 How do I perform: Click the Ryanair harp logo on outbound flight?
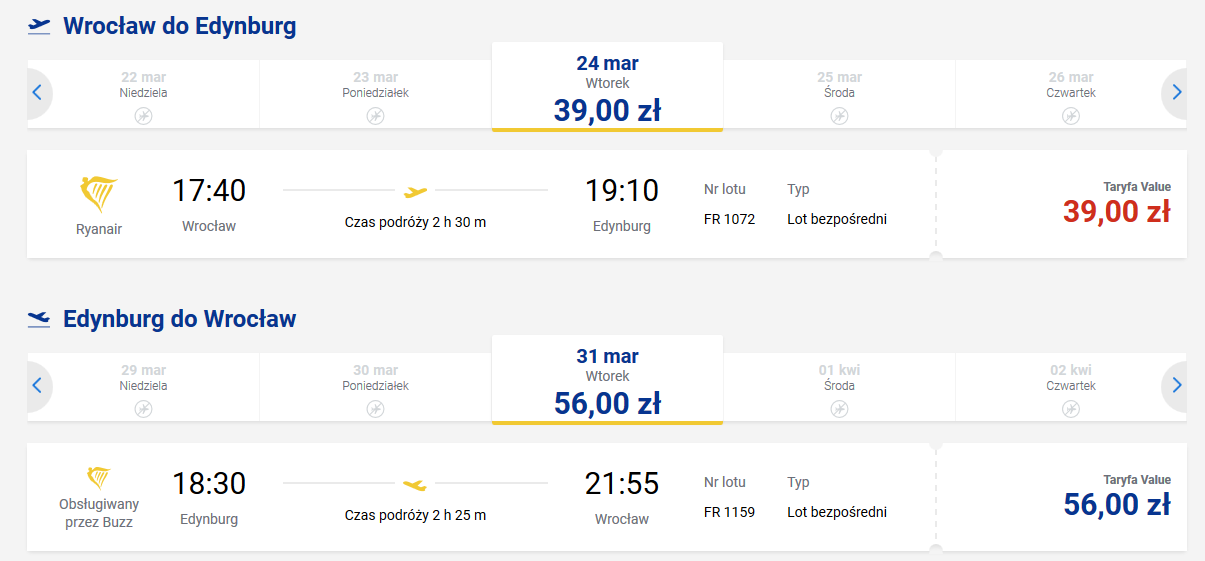click(x=98, y=193)
